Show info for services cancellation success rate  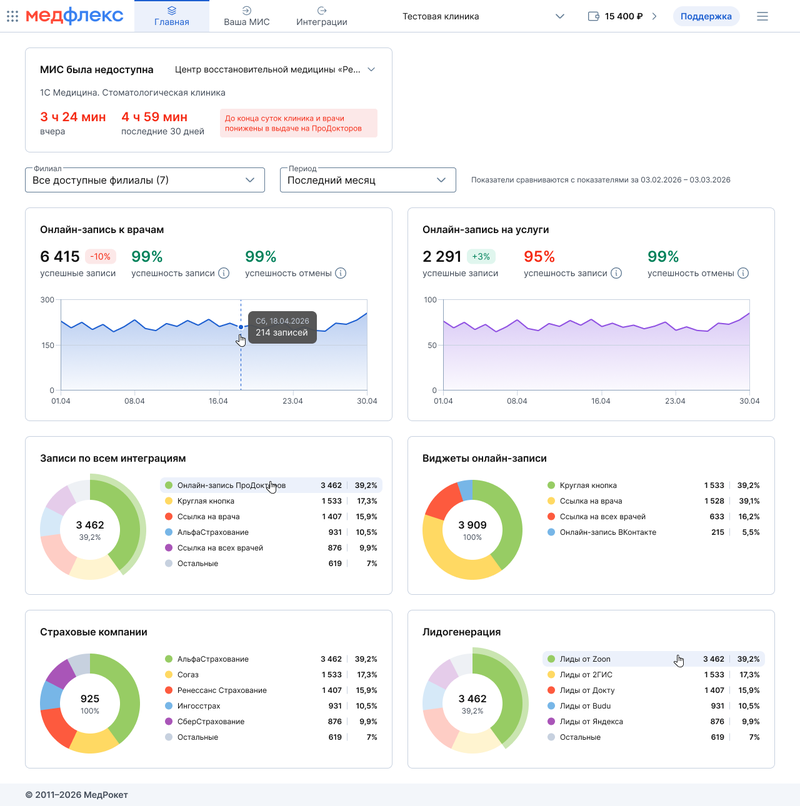pyautogui.click(x=743, y=273)
